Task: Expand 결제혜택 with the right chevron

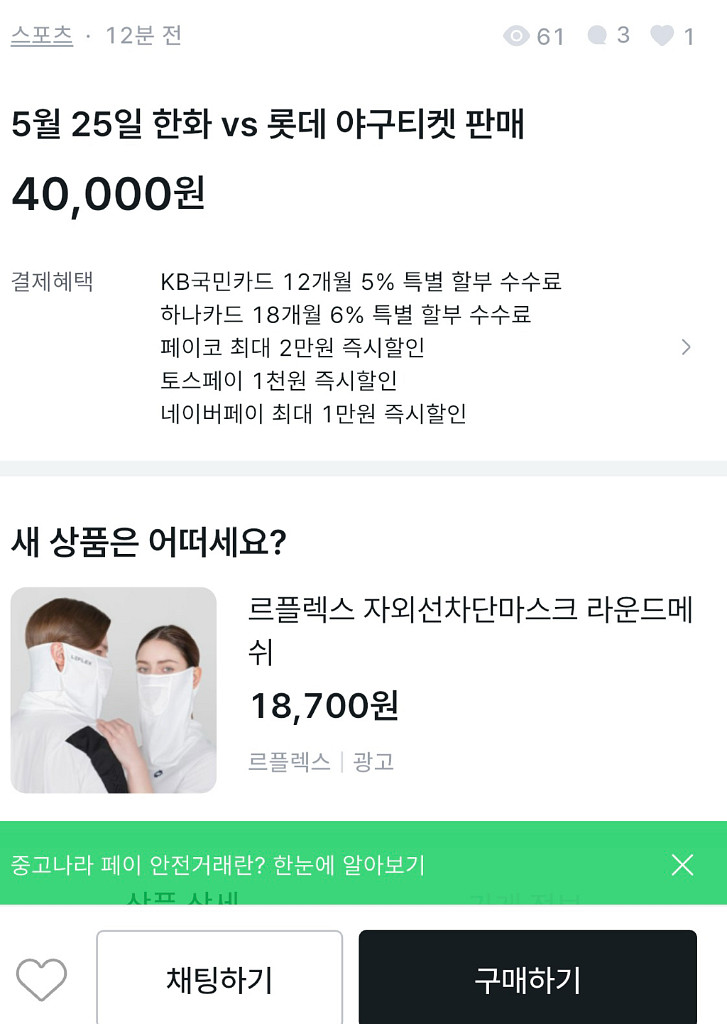Action: (x=686, y=347)
